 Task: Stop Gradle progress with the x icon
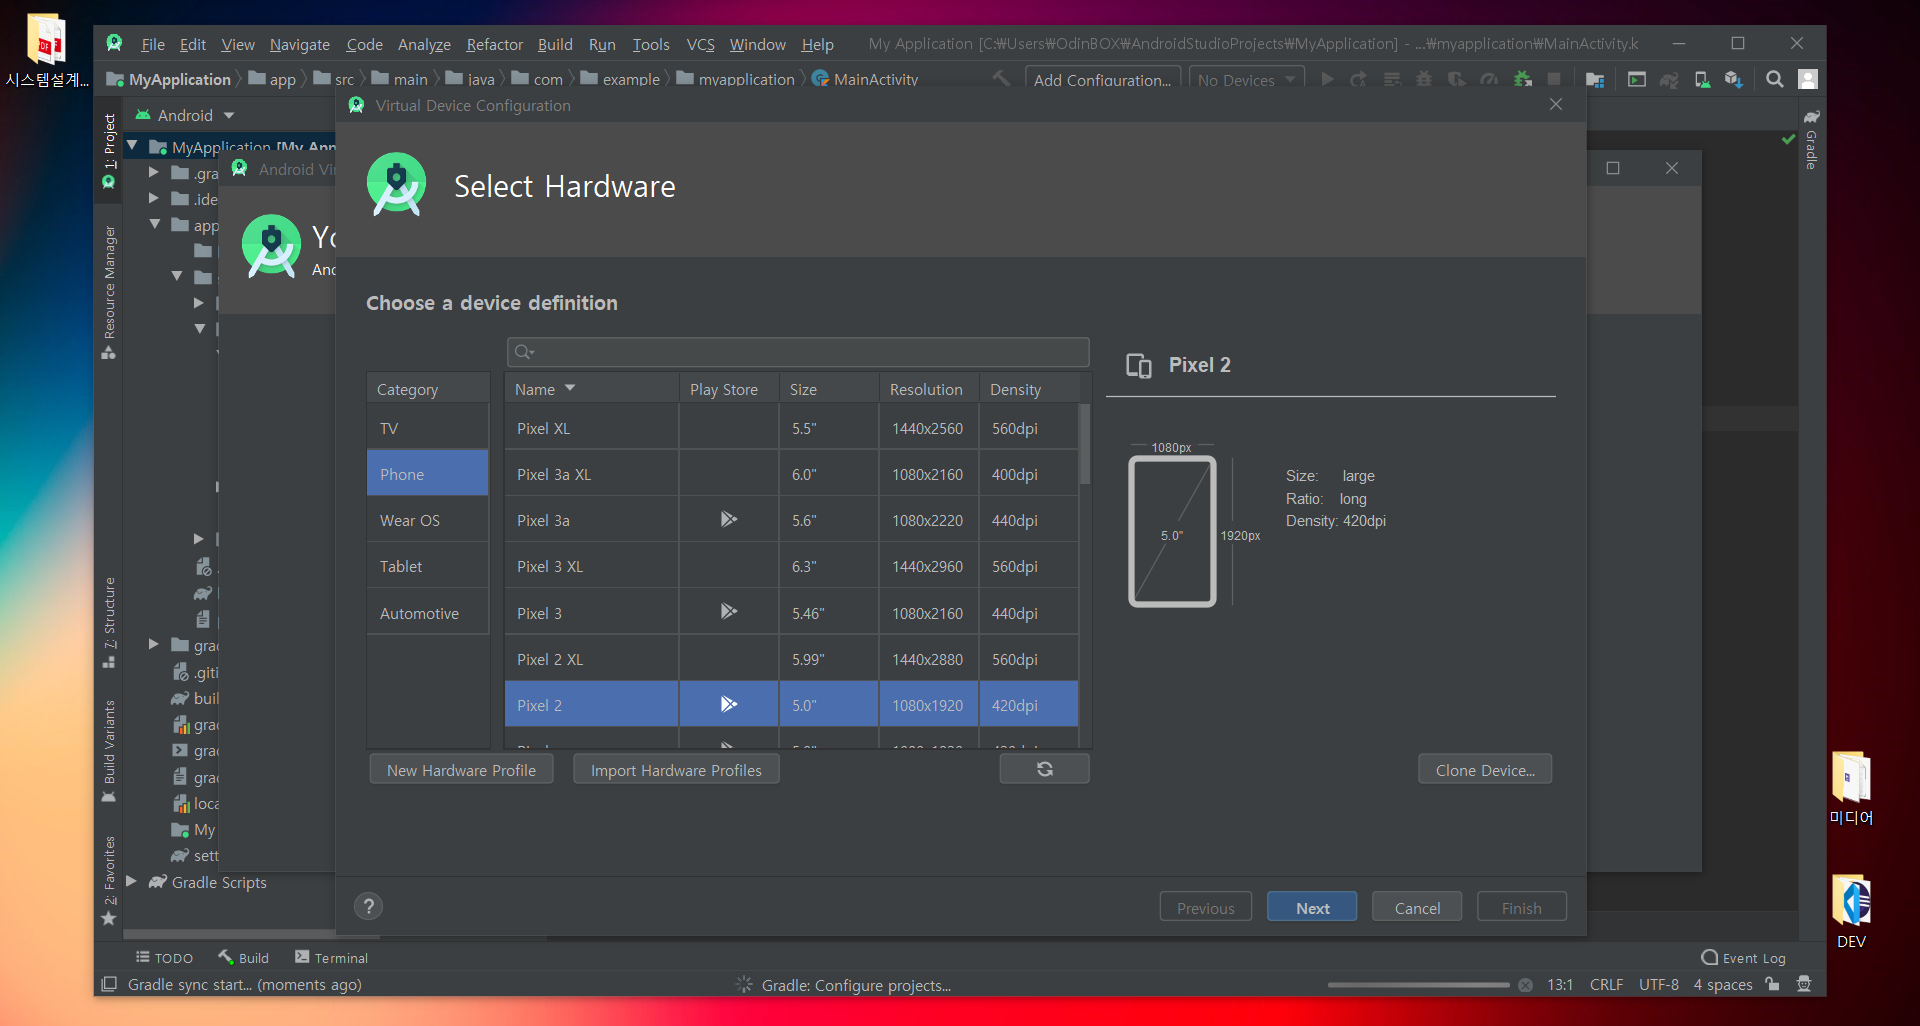click(1525, 985)
